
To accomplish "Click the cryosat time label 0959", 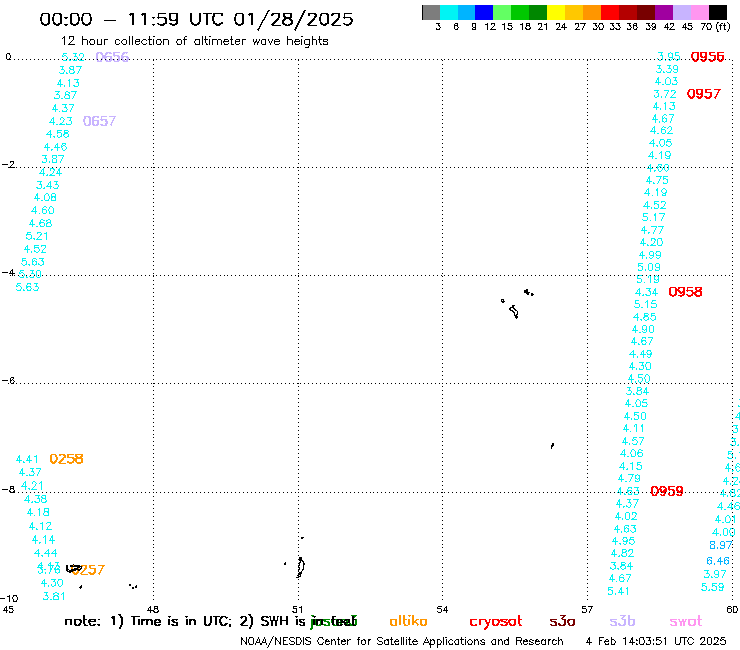I will pos(667,491).
